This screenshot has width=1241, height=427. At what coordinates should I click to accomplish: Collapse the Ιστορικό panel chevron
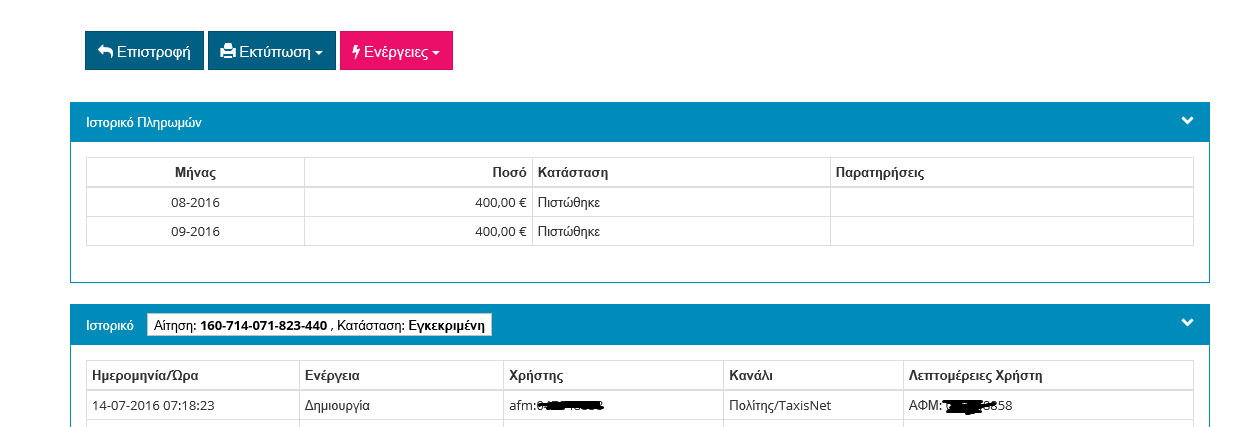tap(1187, 323)
